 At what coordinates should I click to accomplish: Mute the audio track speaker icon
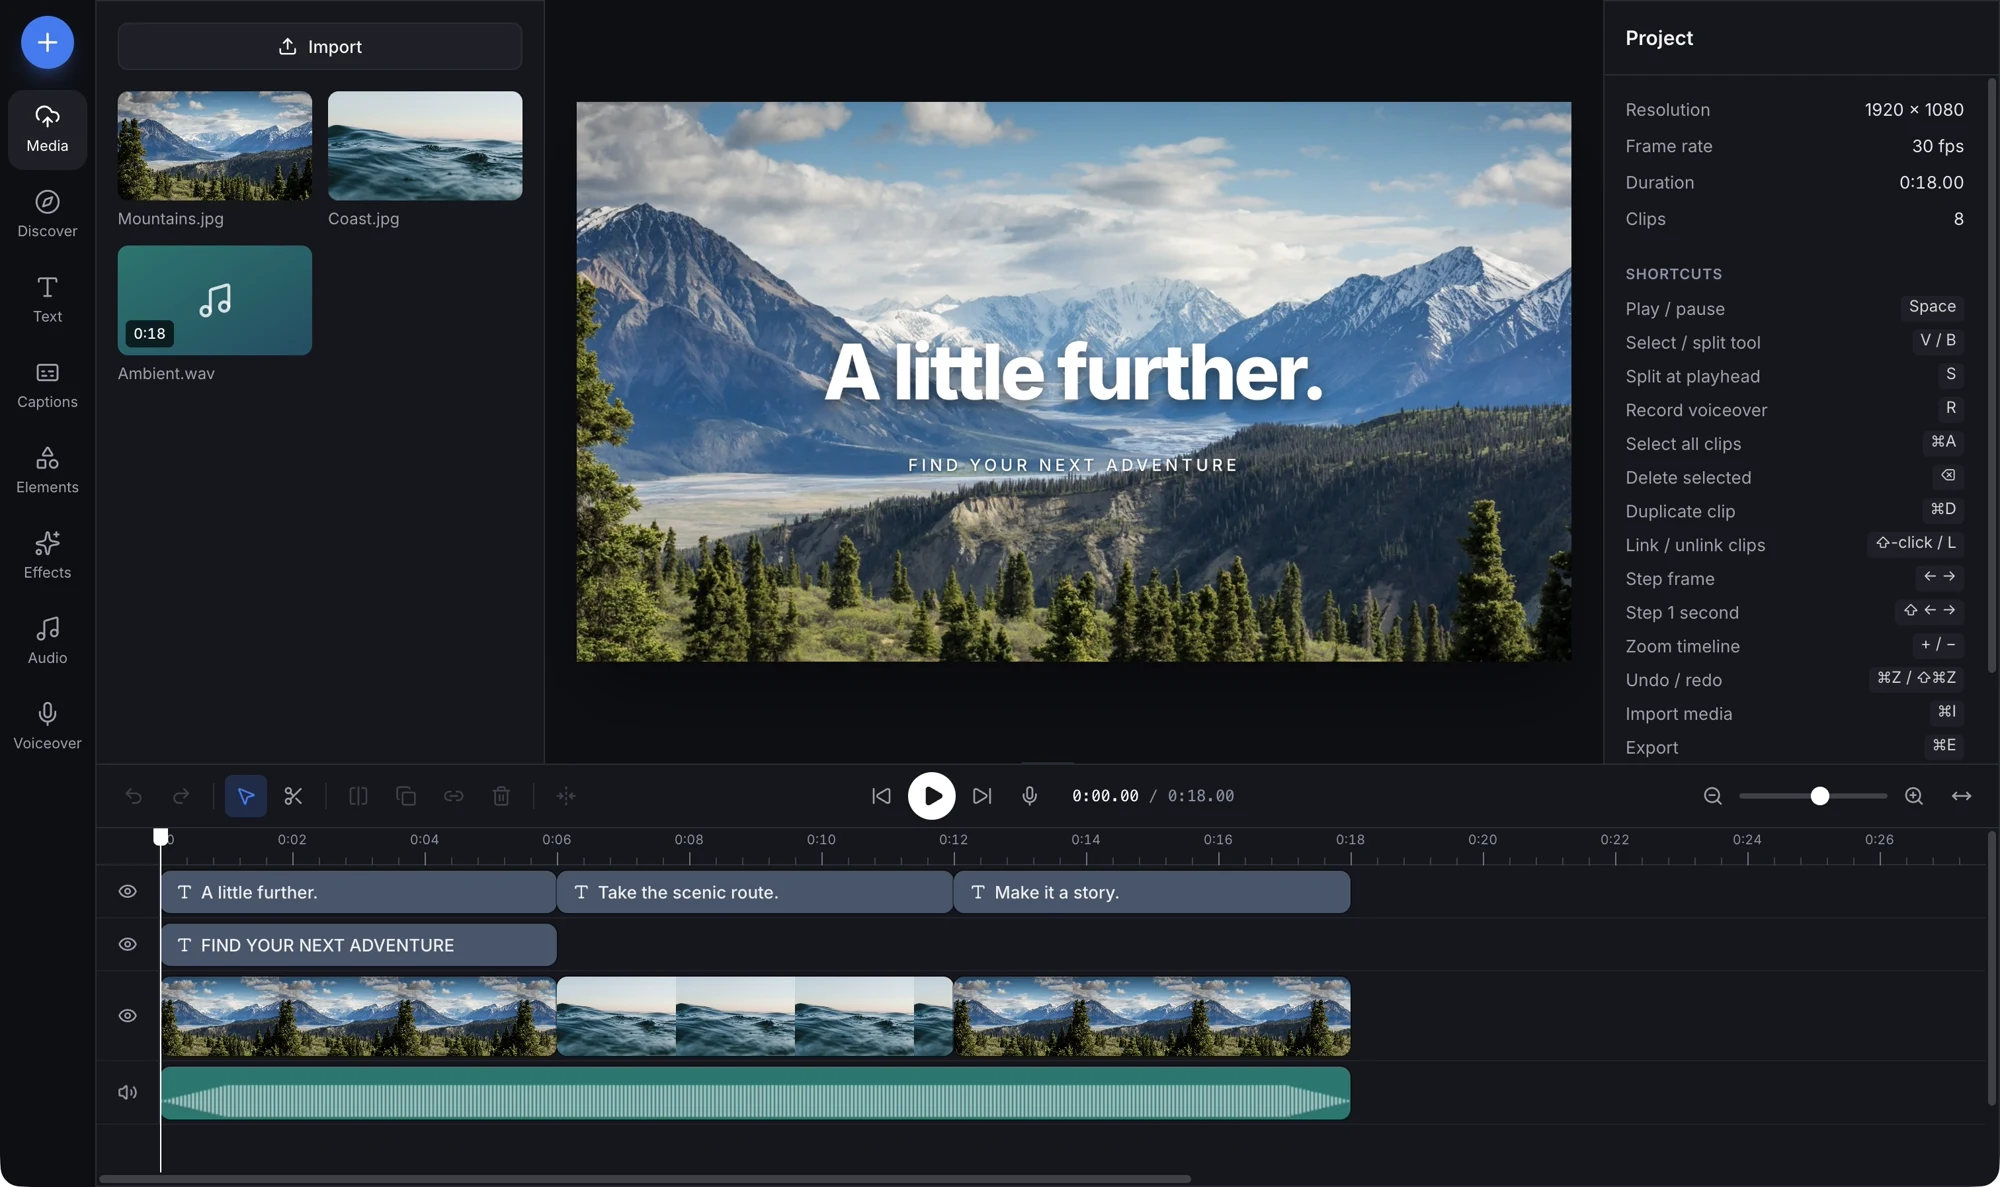point(128,1093)
